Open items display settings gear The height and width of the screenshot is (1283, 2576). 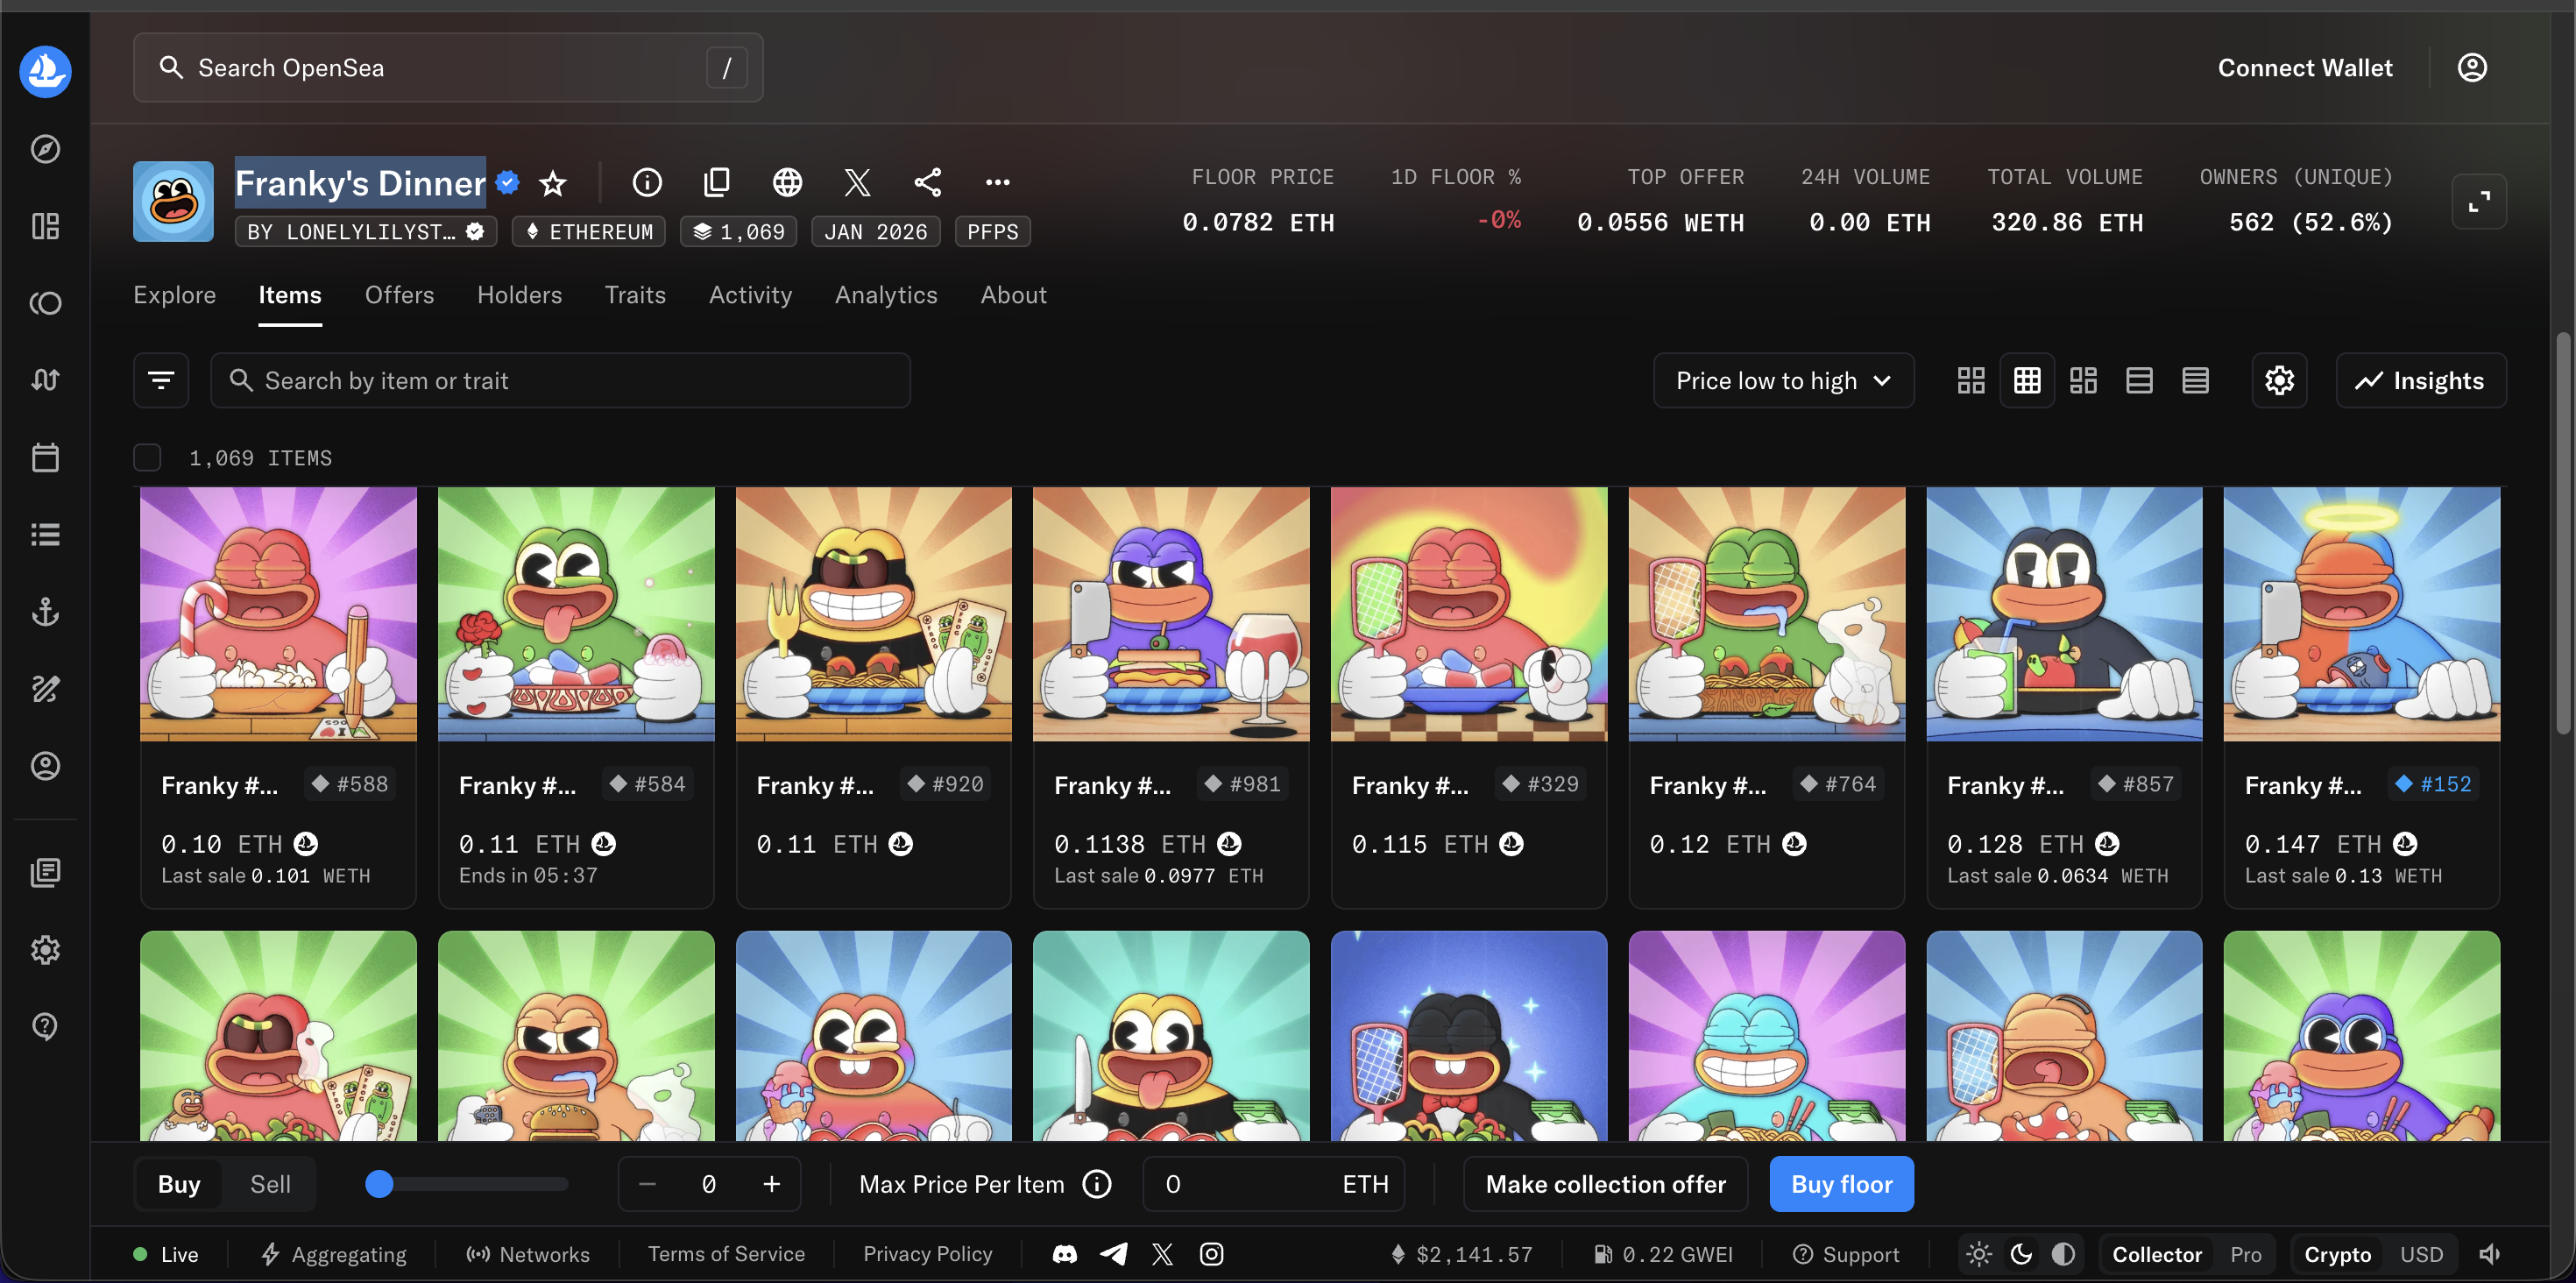(2279, 380)
